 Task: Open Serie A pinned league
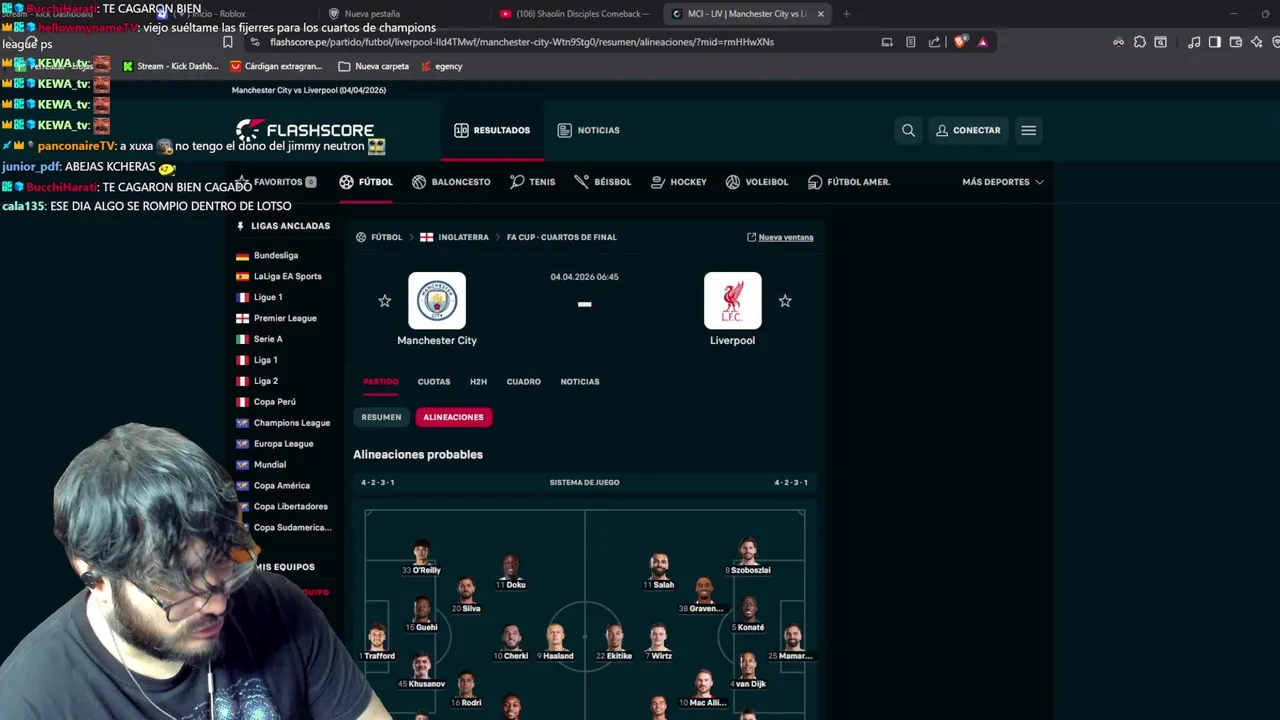click(268, 339)
